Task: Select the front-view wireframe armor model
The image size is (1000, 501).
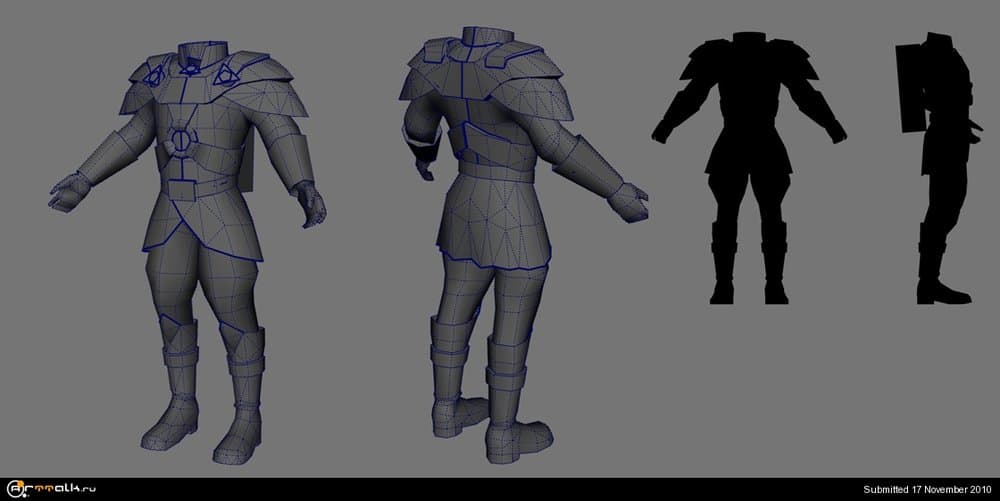Action: click(188, 253)
